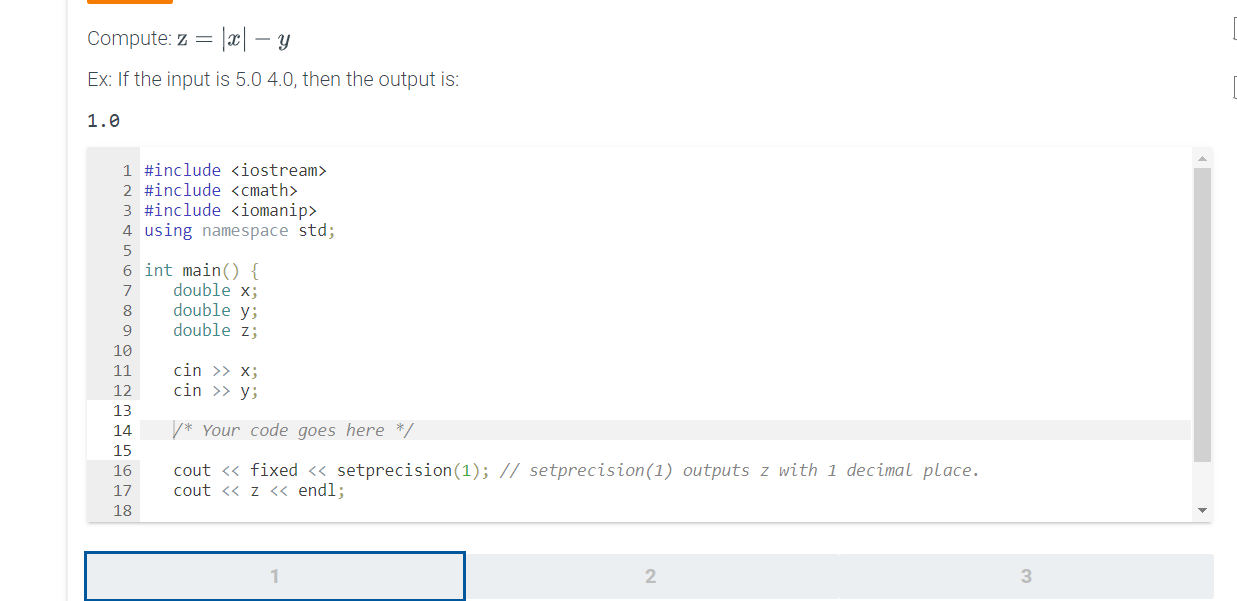The height and width of the screenshot is (601, 1237).
Task: Click the line 14 marker in gutter
Action: pos(122,430)
